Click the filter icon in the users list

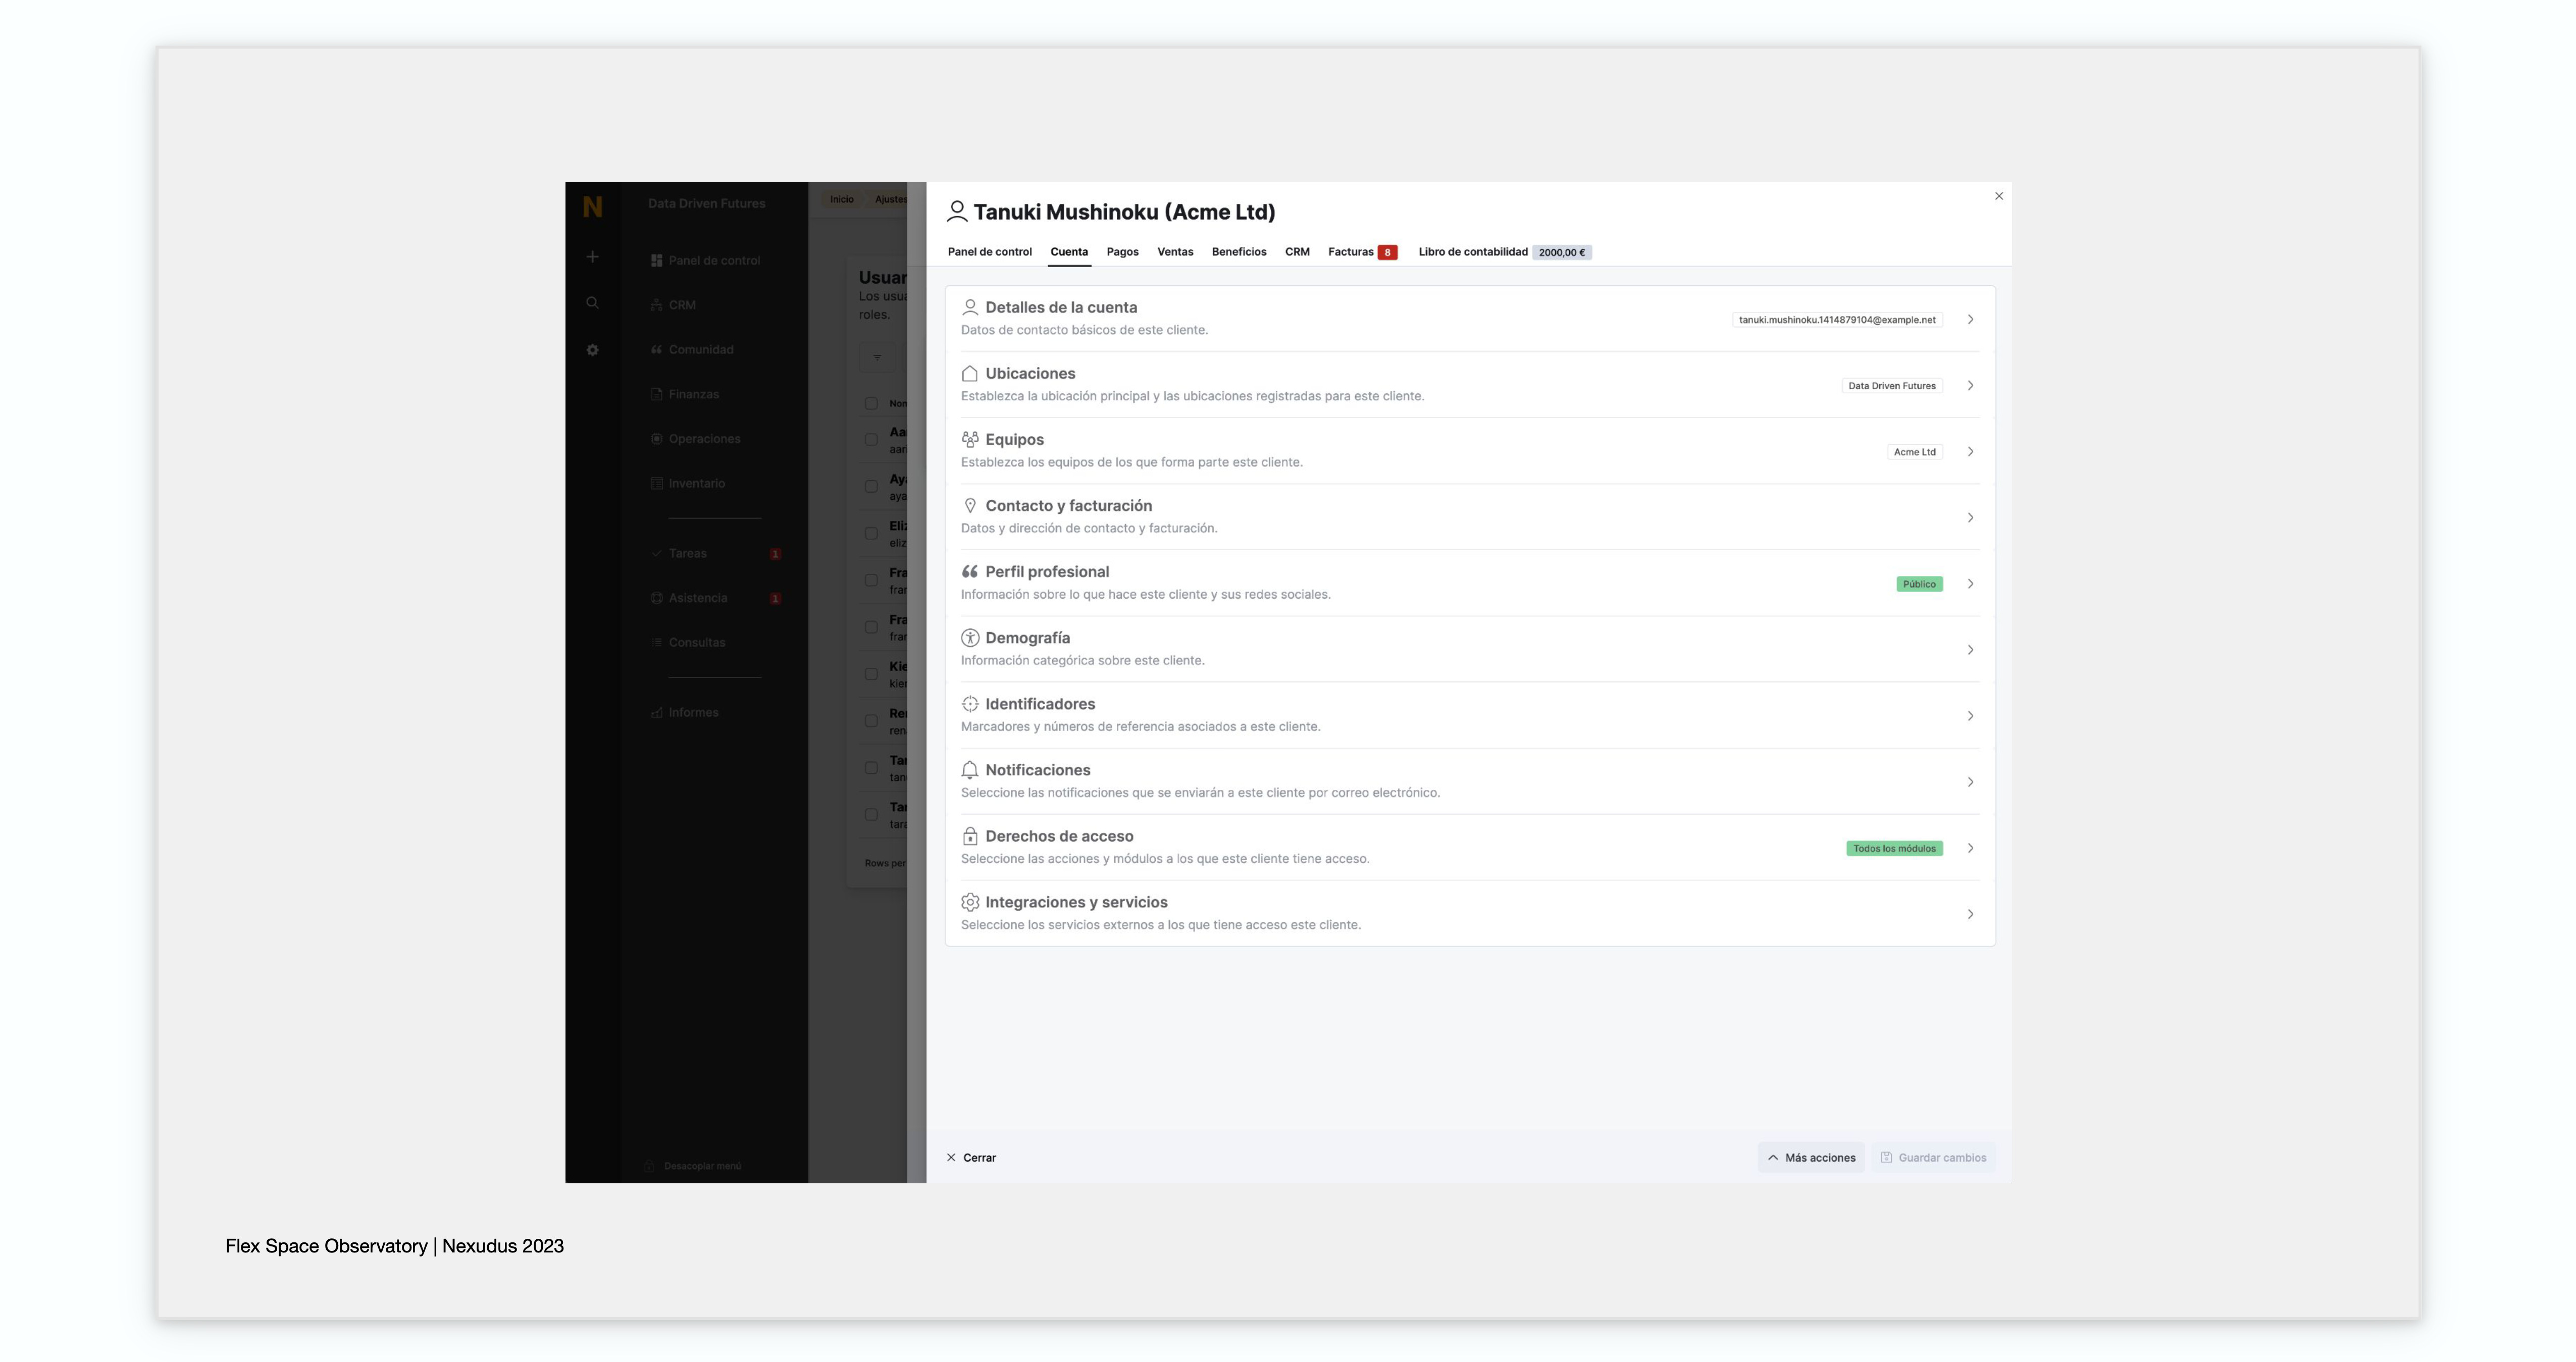(x=877, y=357)
